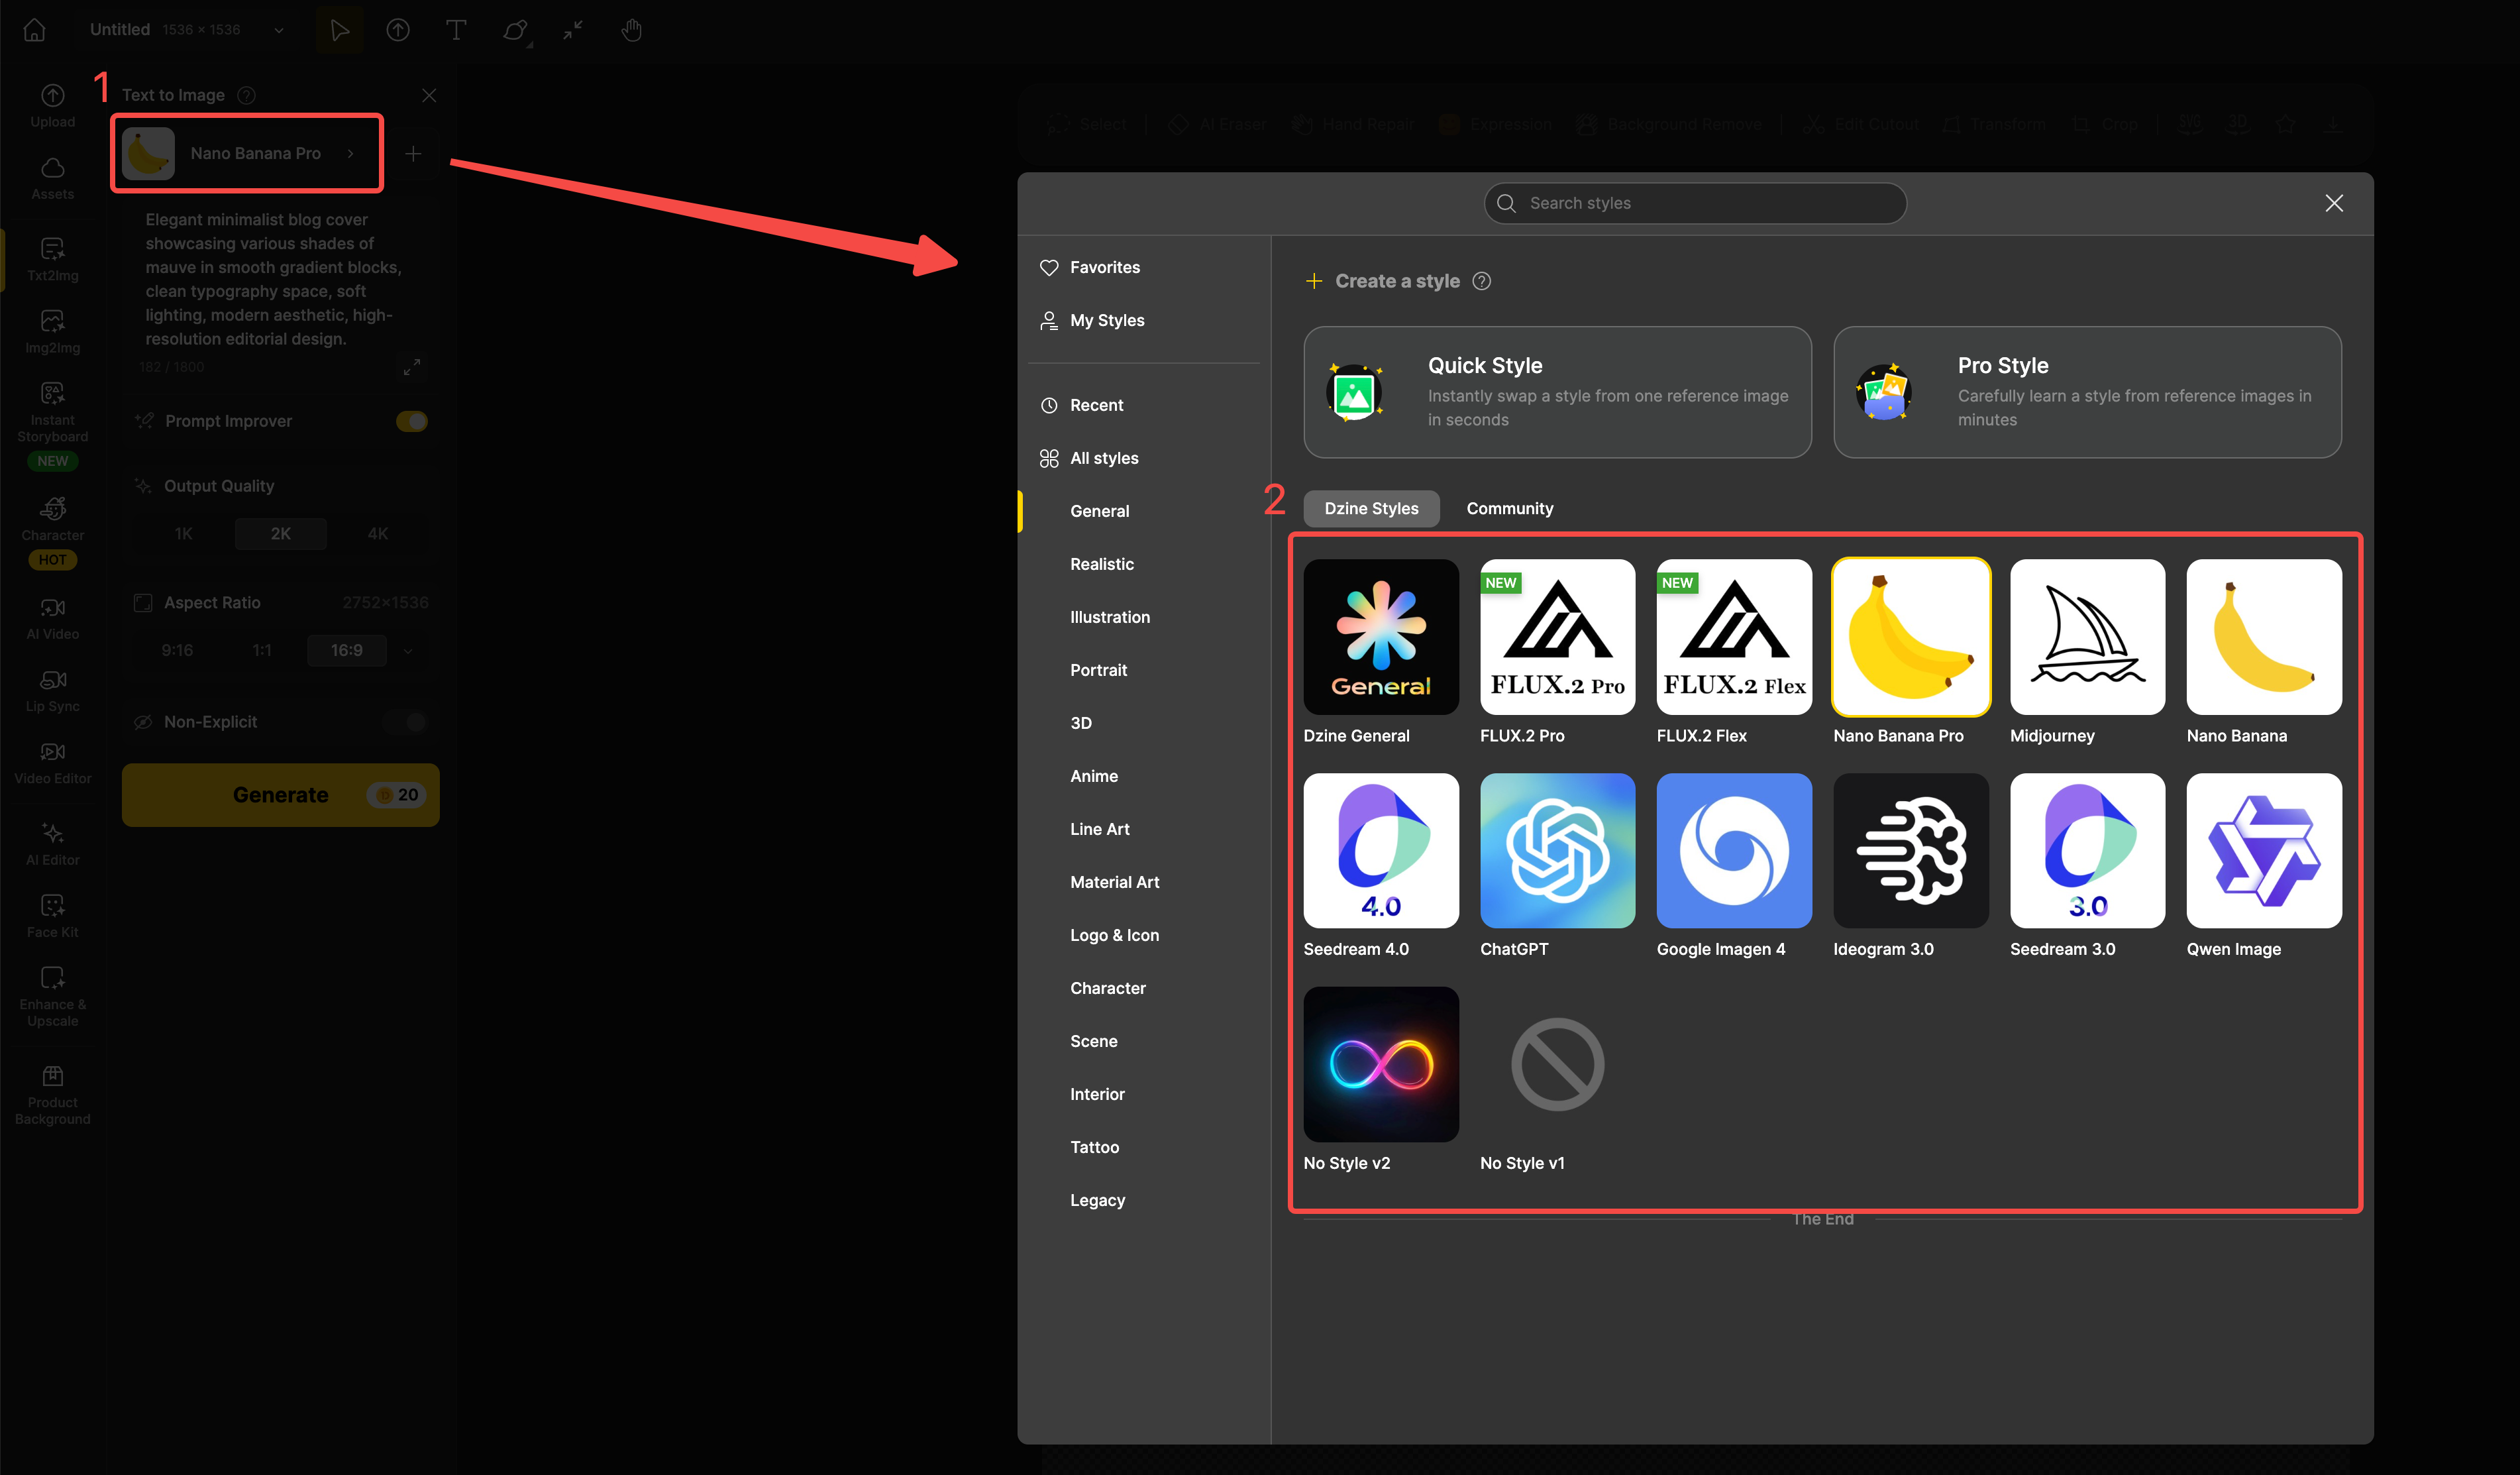The width and height of the screenshot is (2520, 1475).
Task: Select the Midjourney style thumbnail
Action: (2087, 637)
